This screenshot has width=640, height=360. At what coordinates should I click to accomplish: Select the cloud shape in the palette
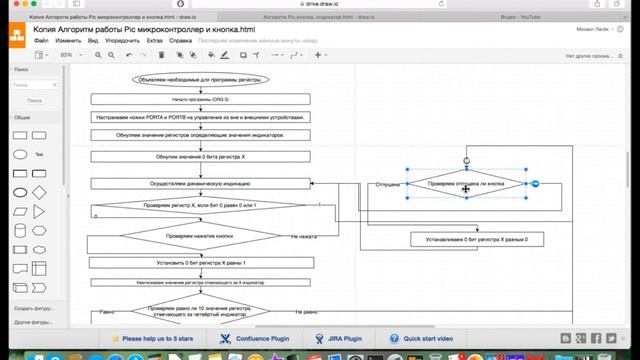coord(39,250)
